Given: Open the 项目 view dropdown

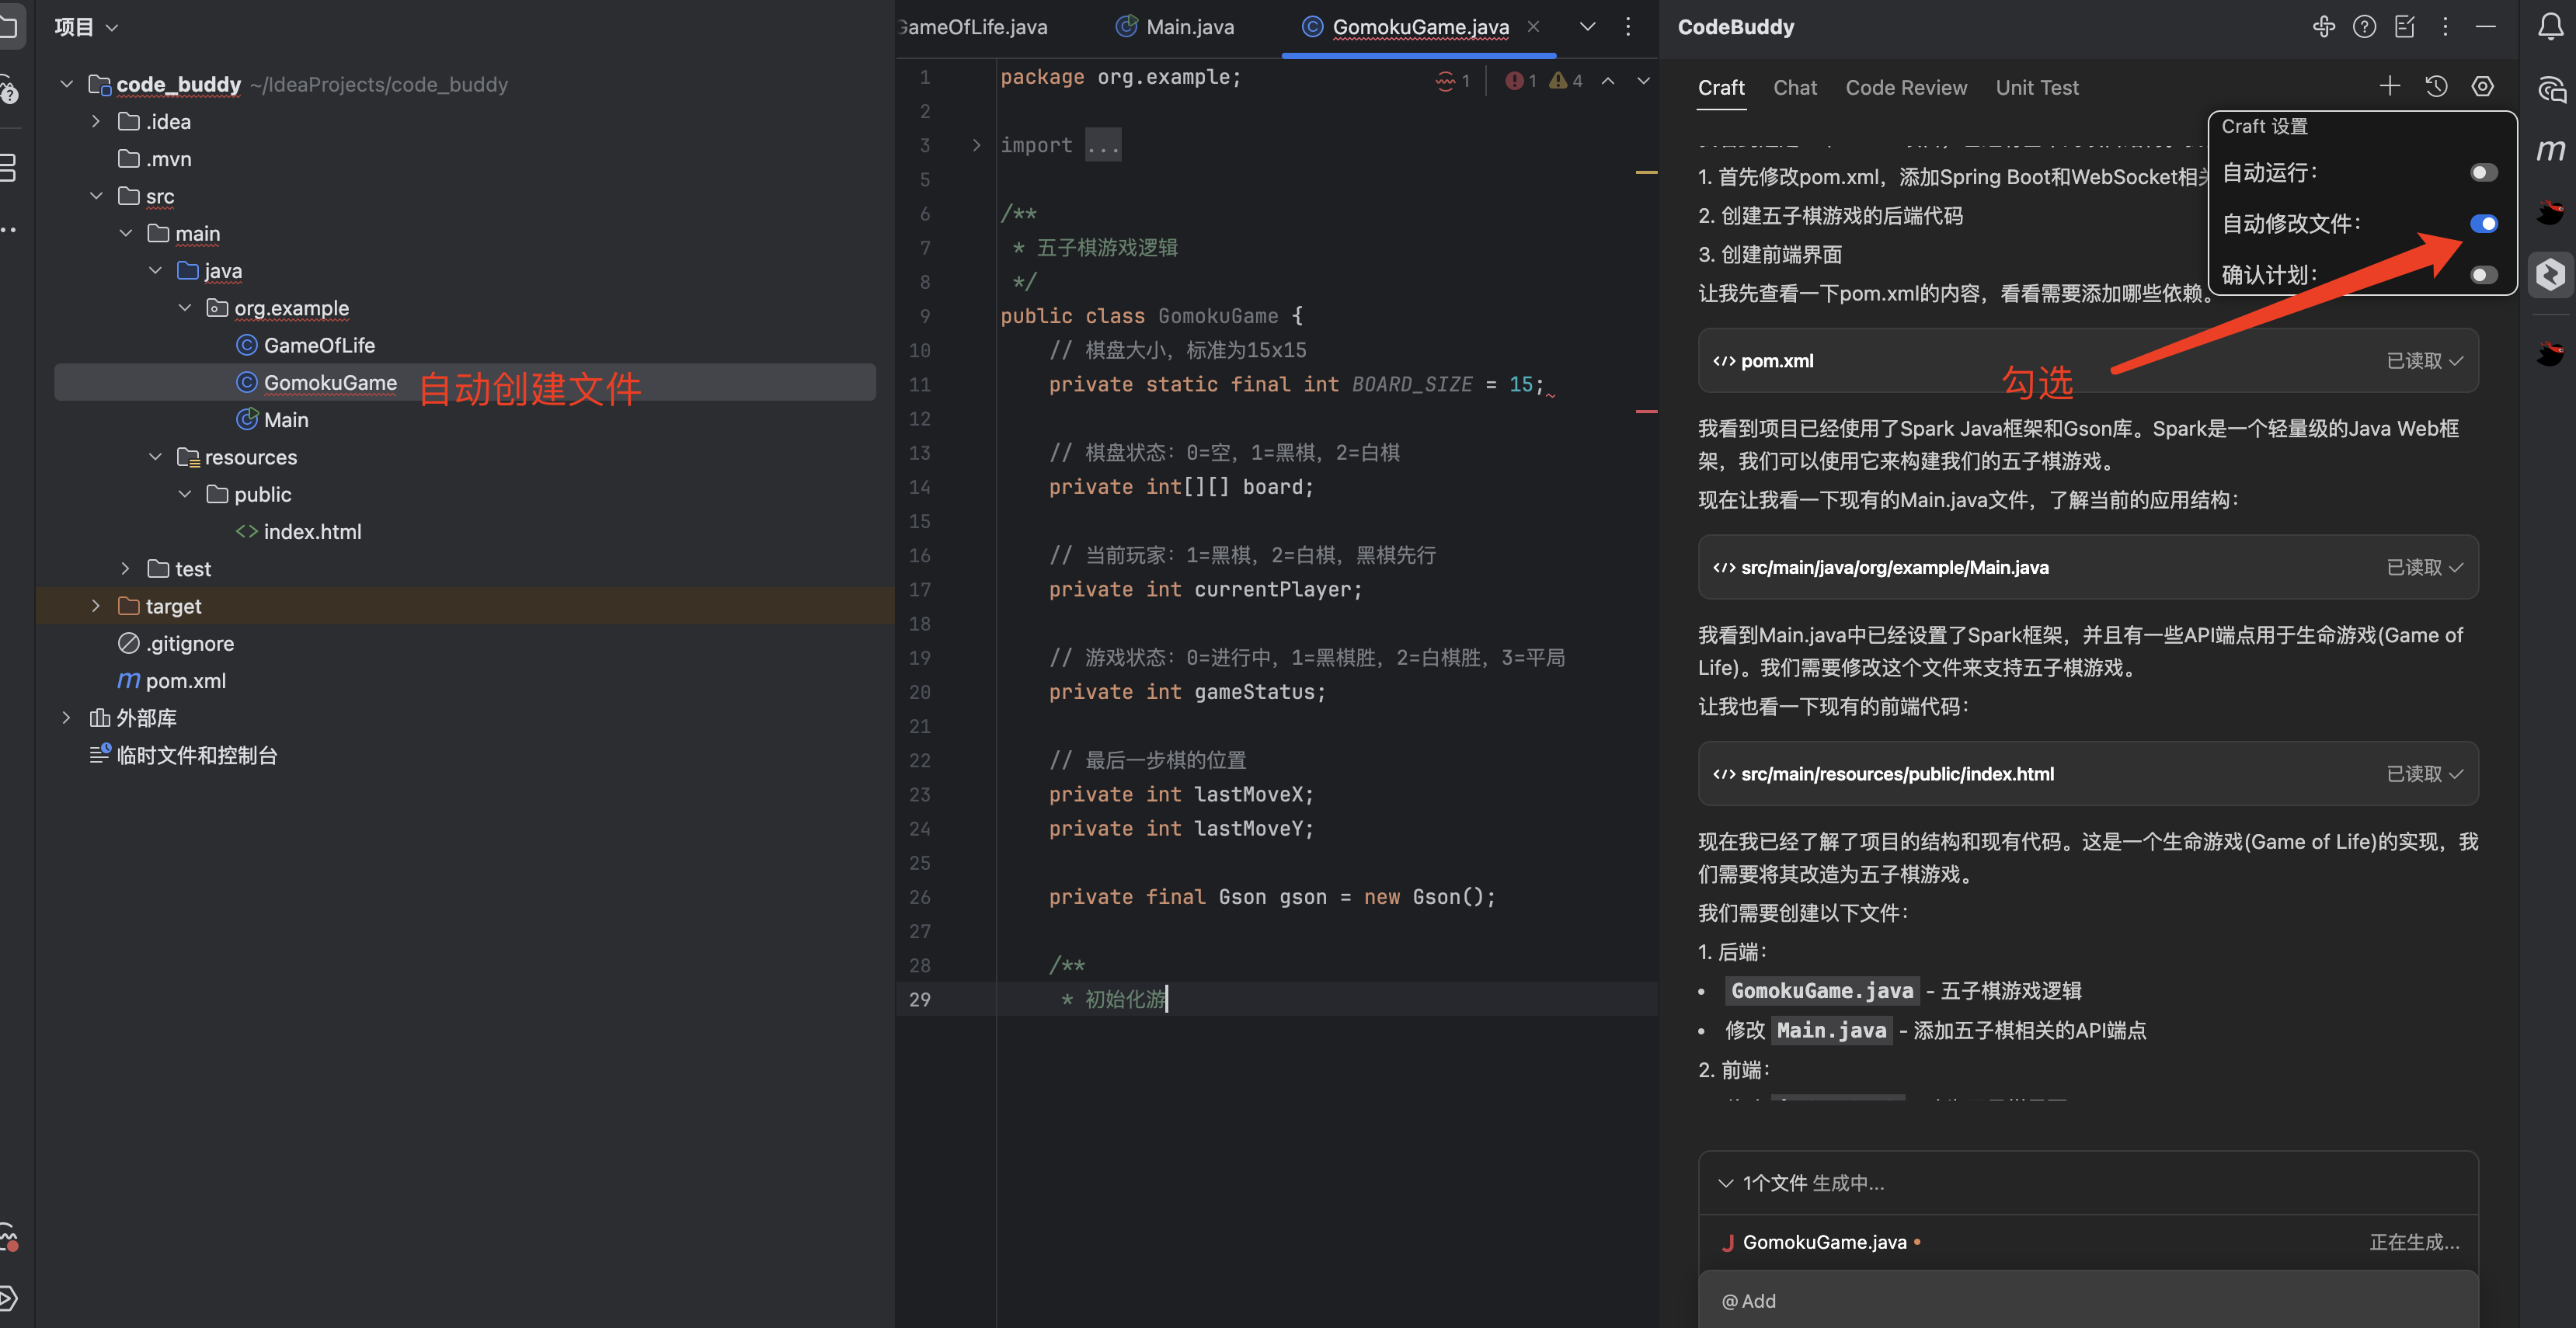Looking at the screenshot, I should [86, 27].
